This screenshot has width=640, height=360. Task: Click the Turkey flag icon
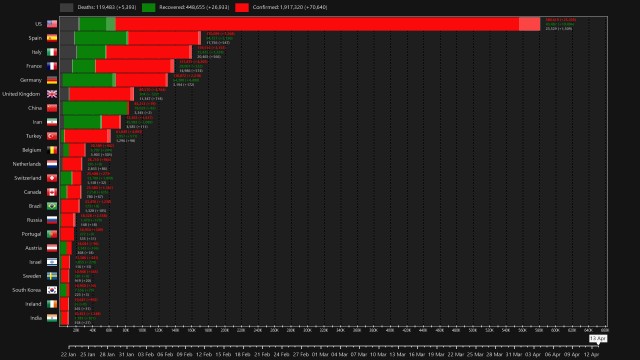coord(52,136)
